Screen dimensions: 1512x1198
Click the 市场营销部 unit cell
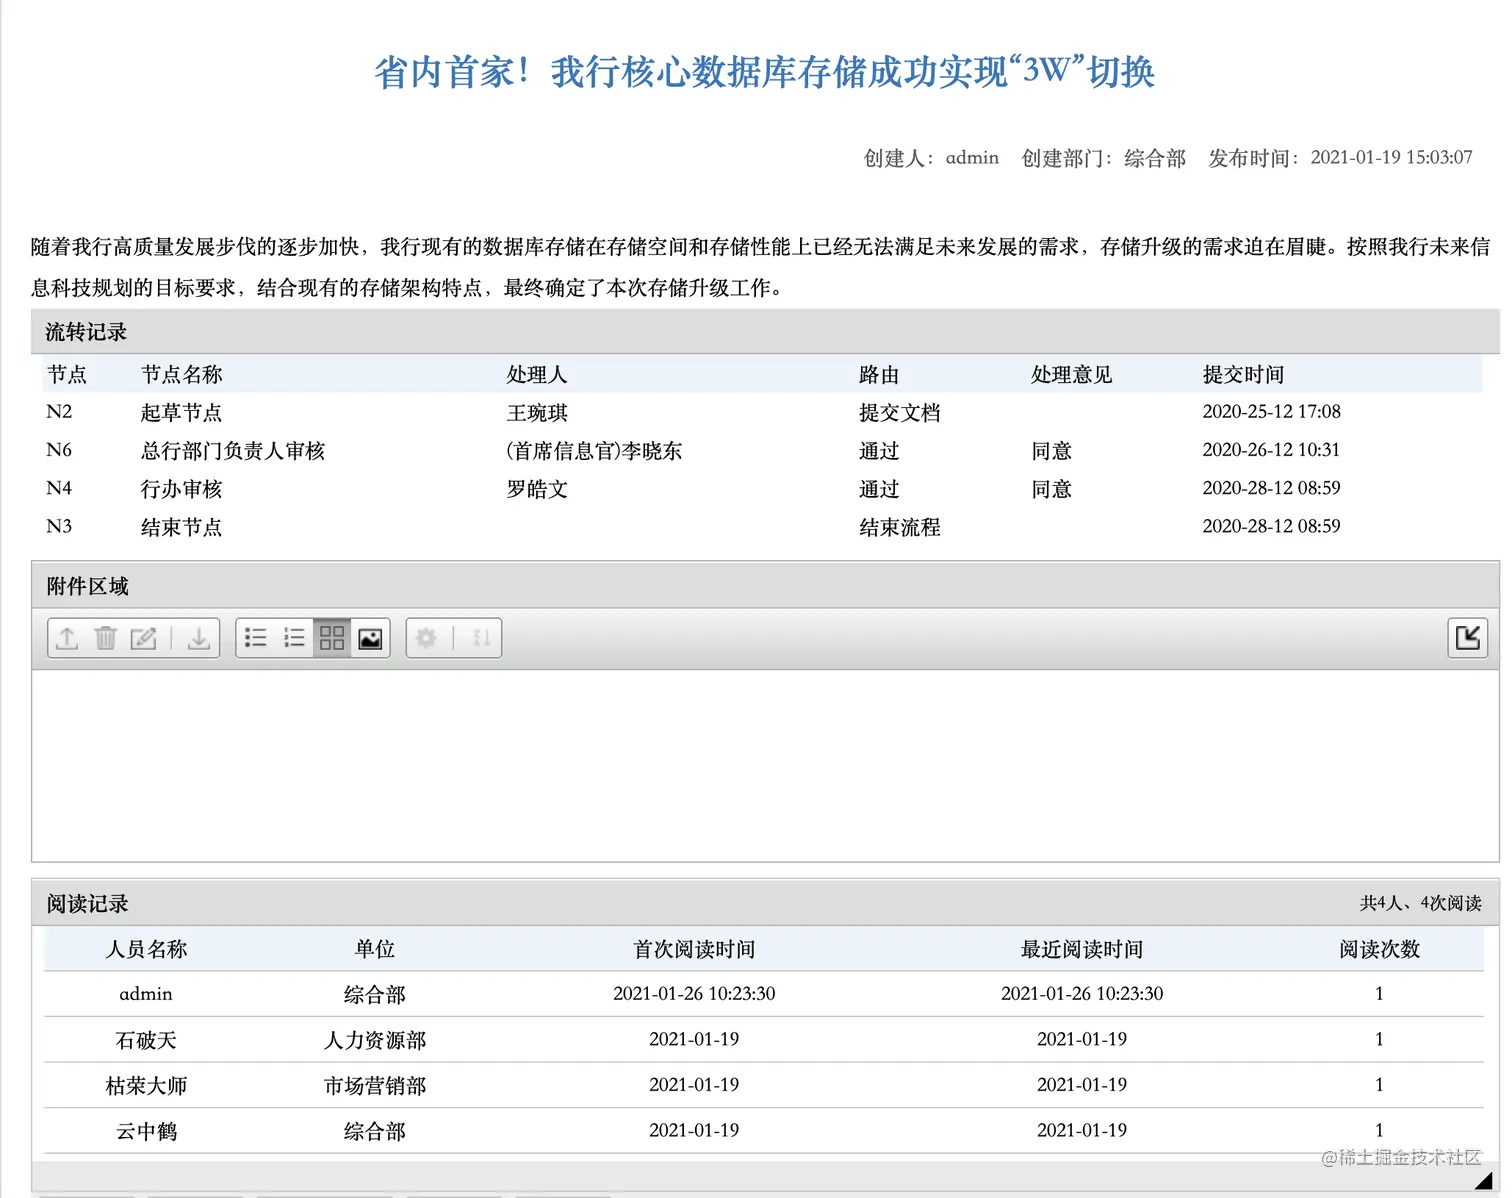(375, 1086)
